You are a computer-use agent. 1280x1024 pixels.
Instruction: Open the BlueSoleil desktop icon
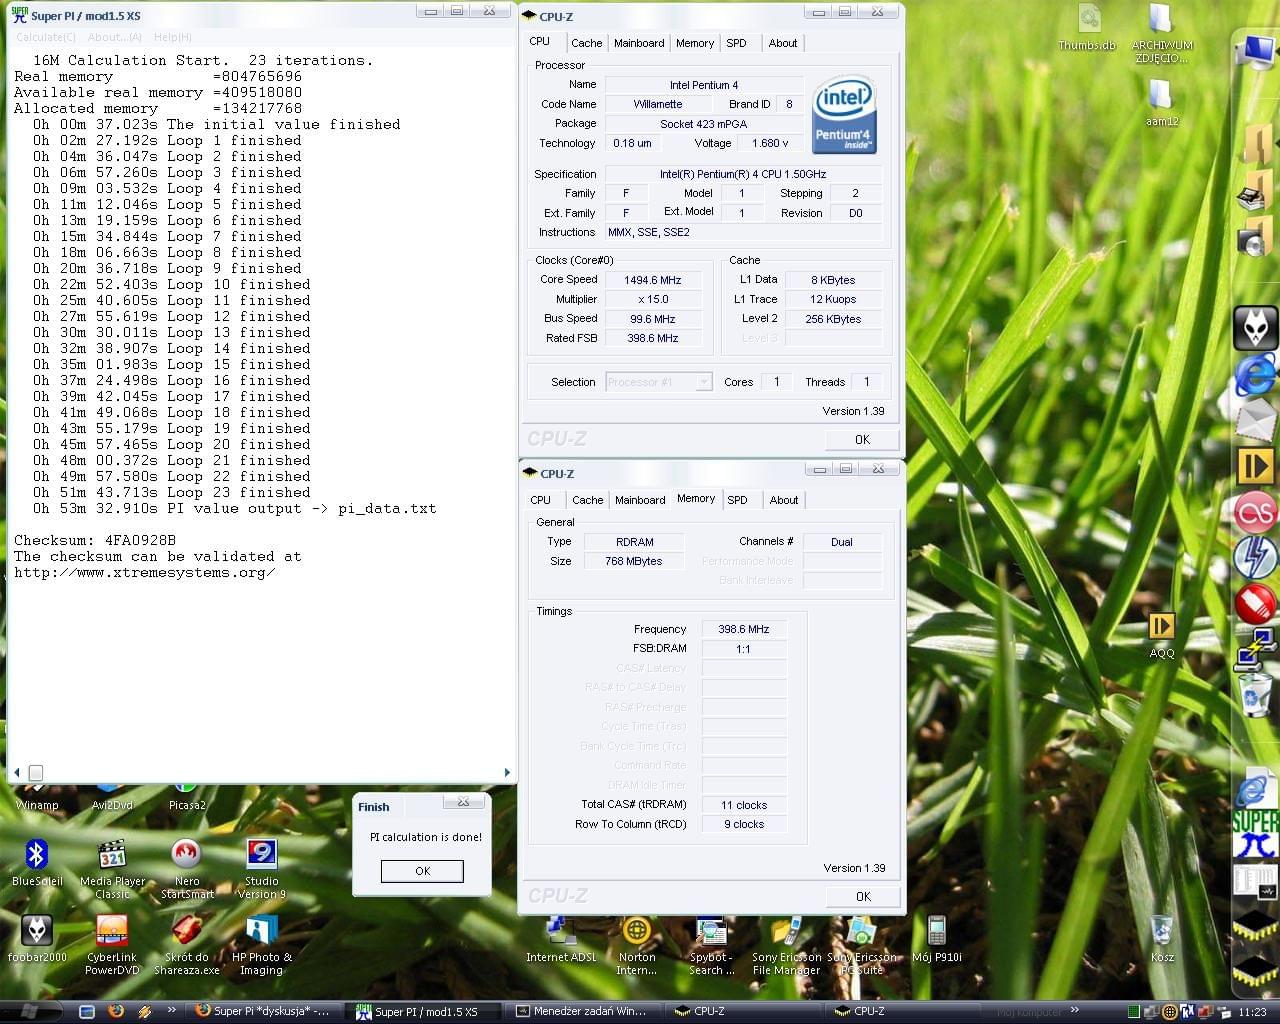point(37,863)
